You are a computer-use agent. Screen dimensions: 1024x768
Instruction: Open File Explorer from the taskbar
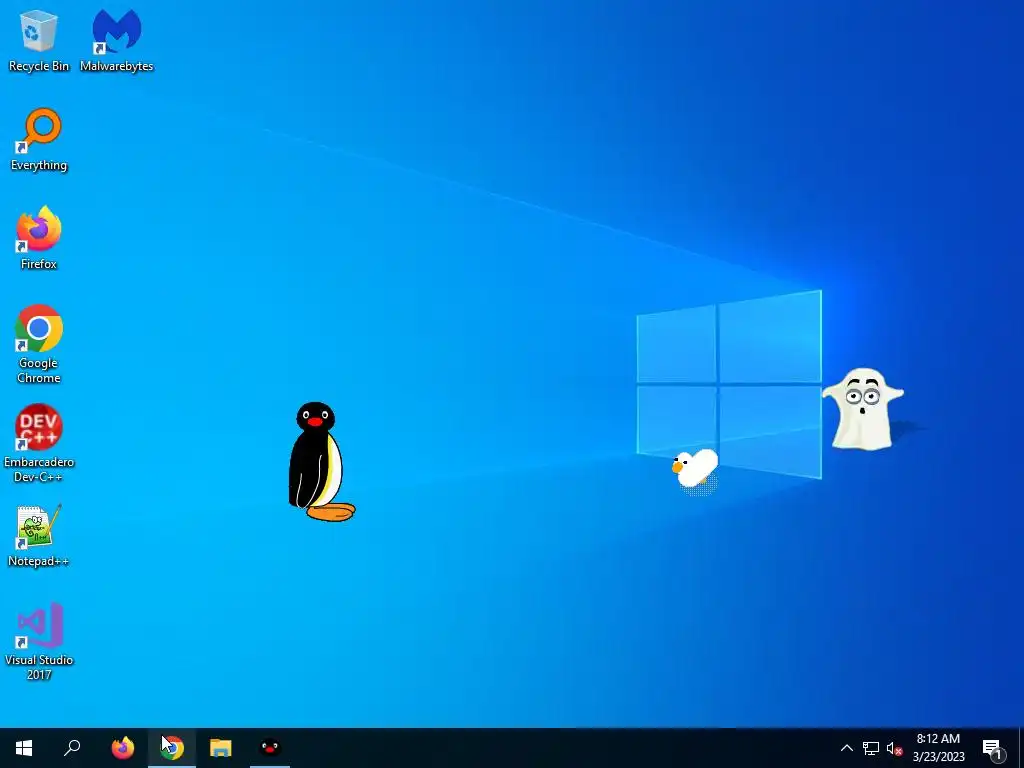tap(221, 748)
